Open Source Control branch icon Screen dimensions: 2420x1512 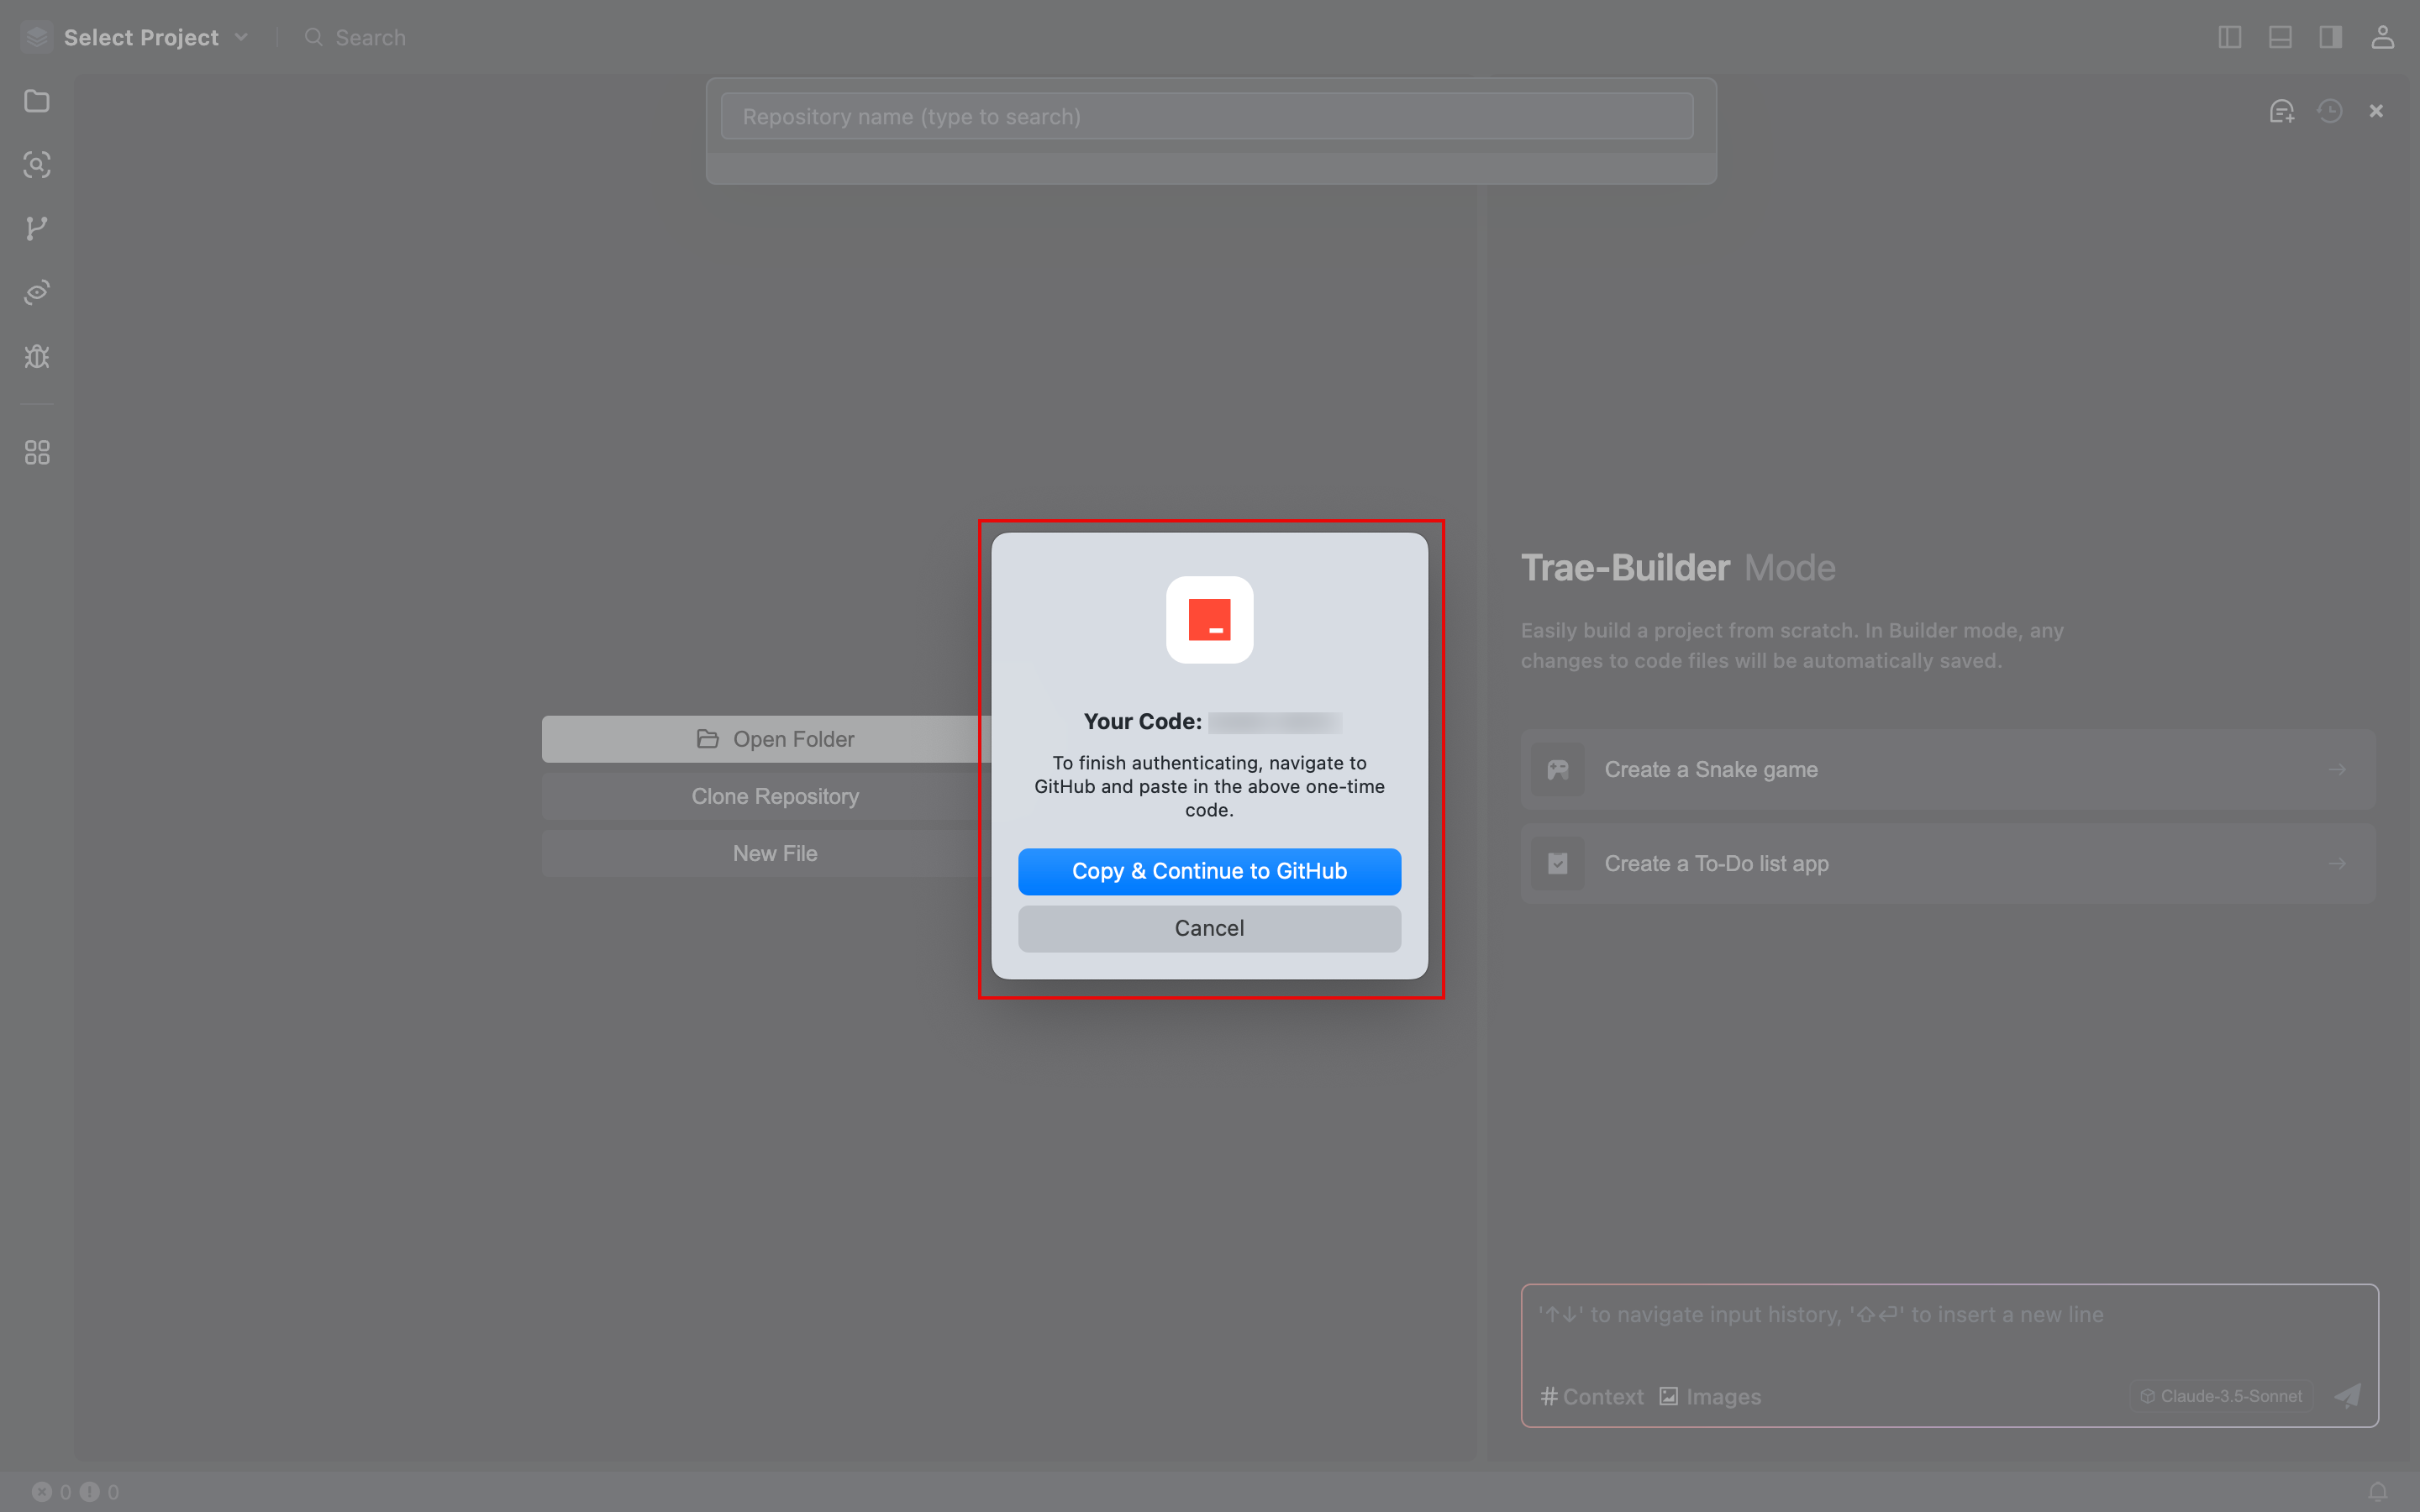point(37,228)
